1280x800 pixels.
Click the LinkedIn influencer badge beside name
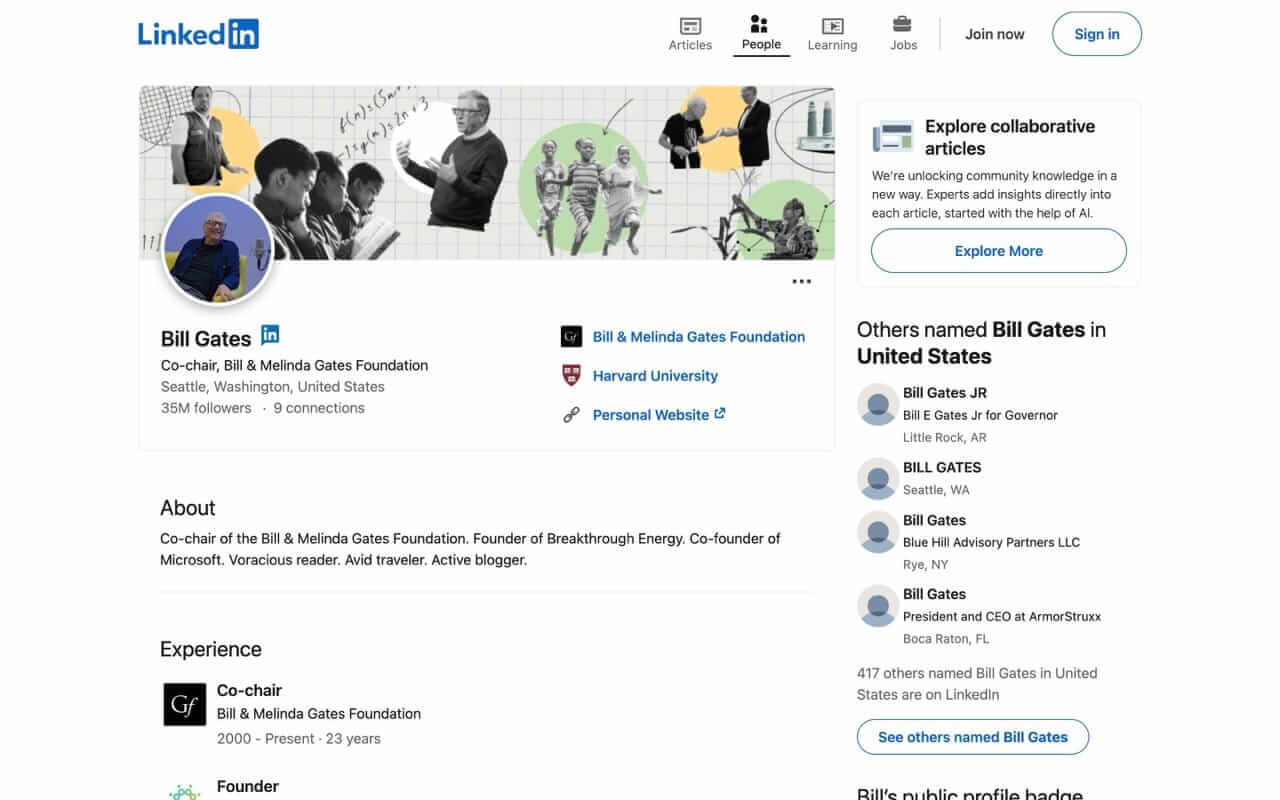tap(270, 335)
